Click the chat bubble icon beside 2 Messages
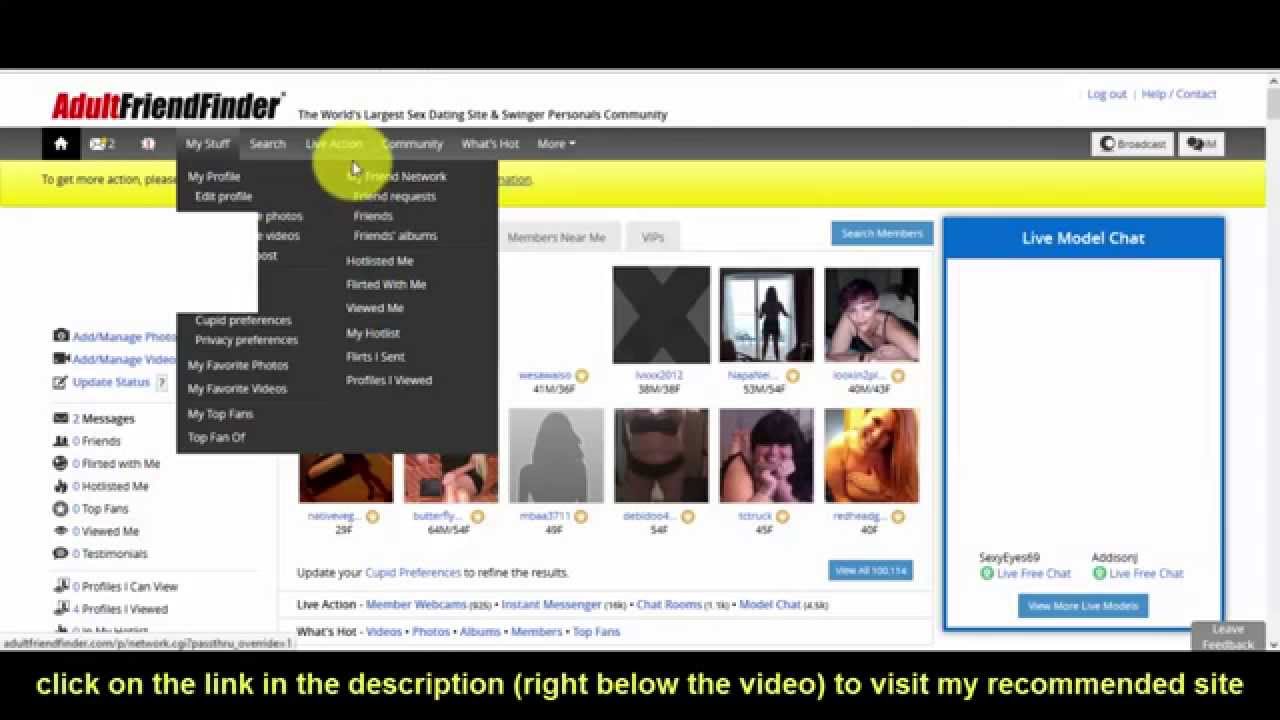This screenshot has height=720, width=1280. pyautogui.click(x=61, y=418)
